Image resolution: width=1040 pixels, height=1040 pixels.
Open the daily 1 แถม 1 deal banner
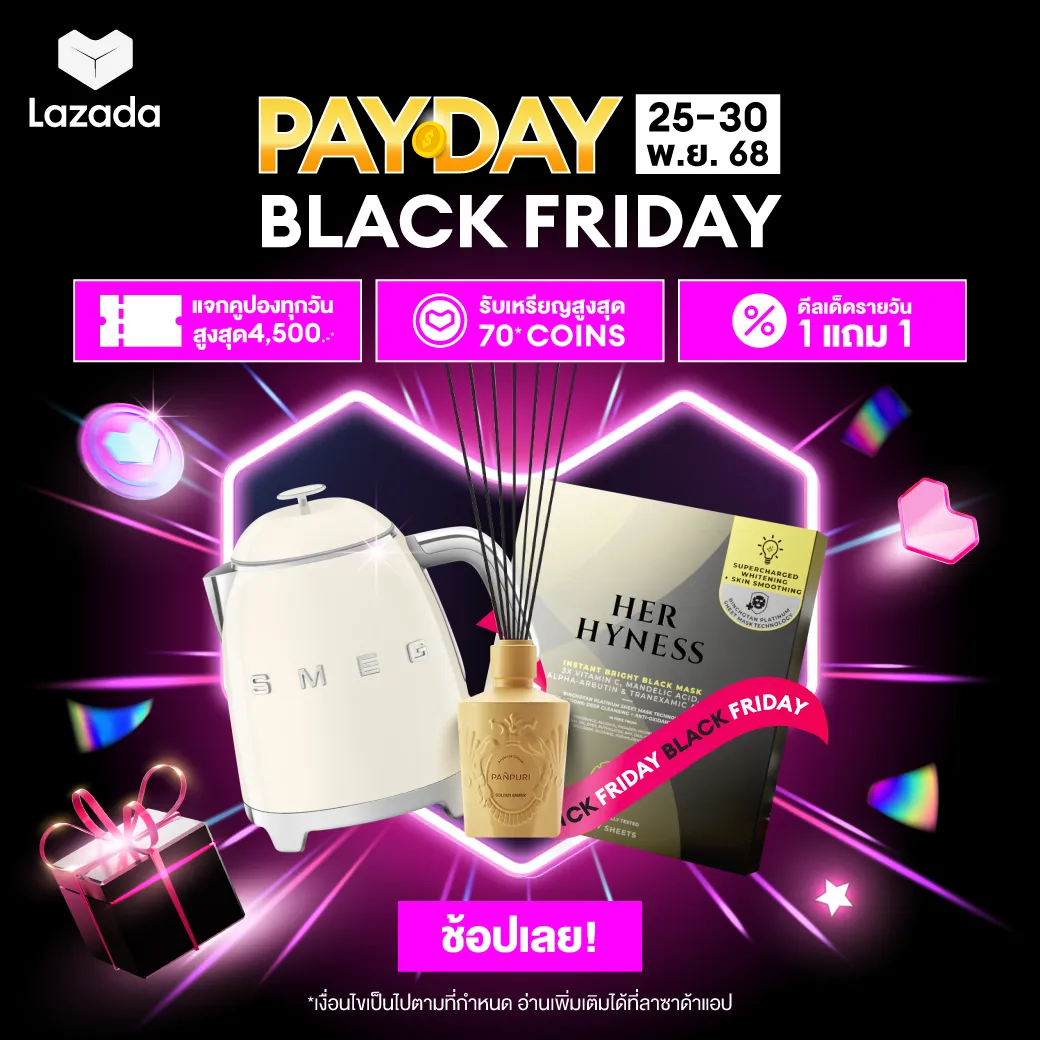point(822,321)
